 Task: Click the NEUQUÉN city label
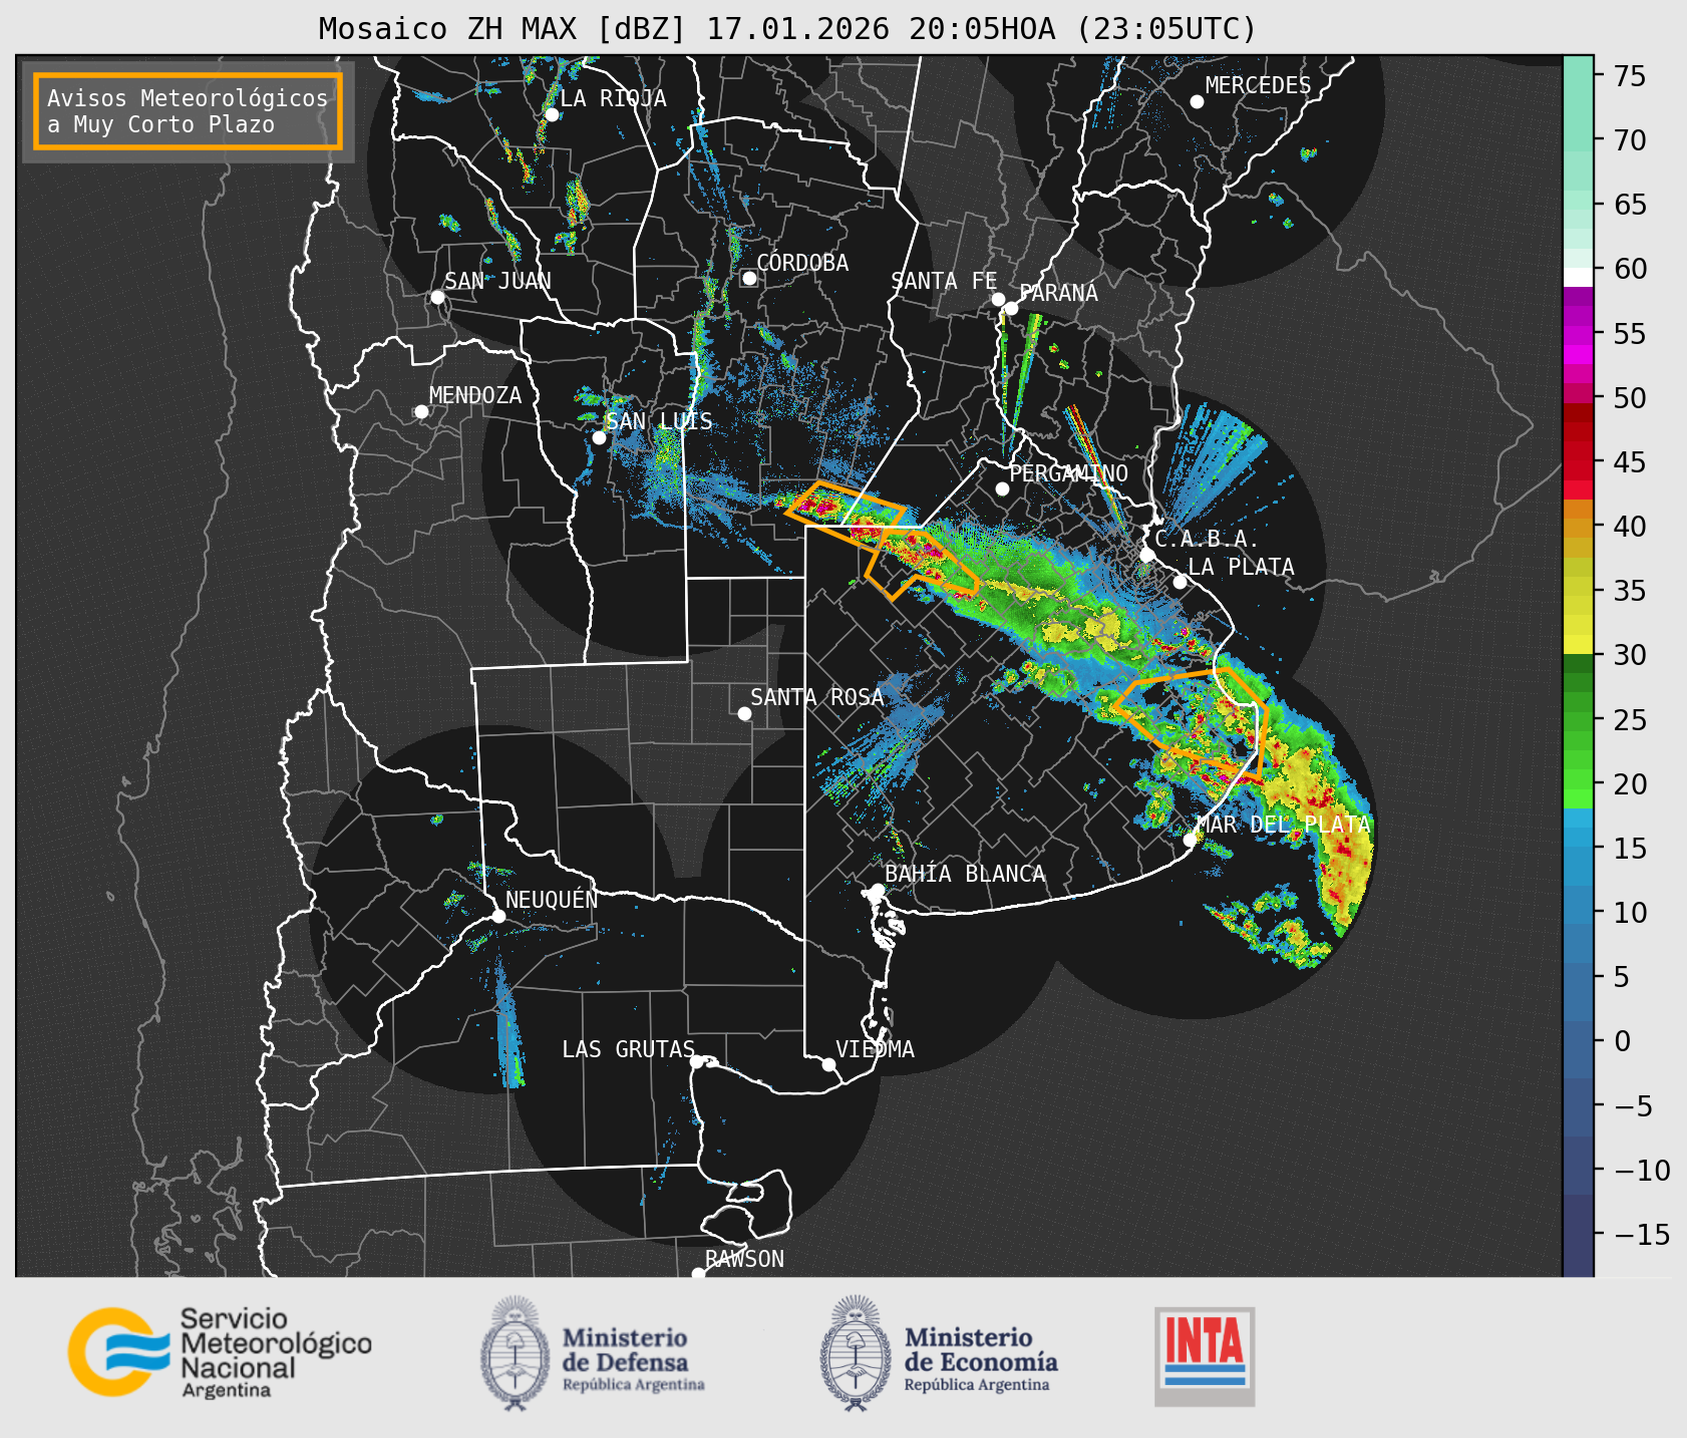552,900
